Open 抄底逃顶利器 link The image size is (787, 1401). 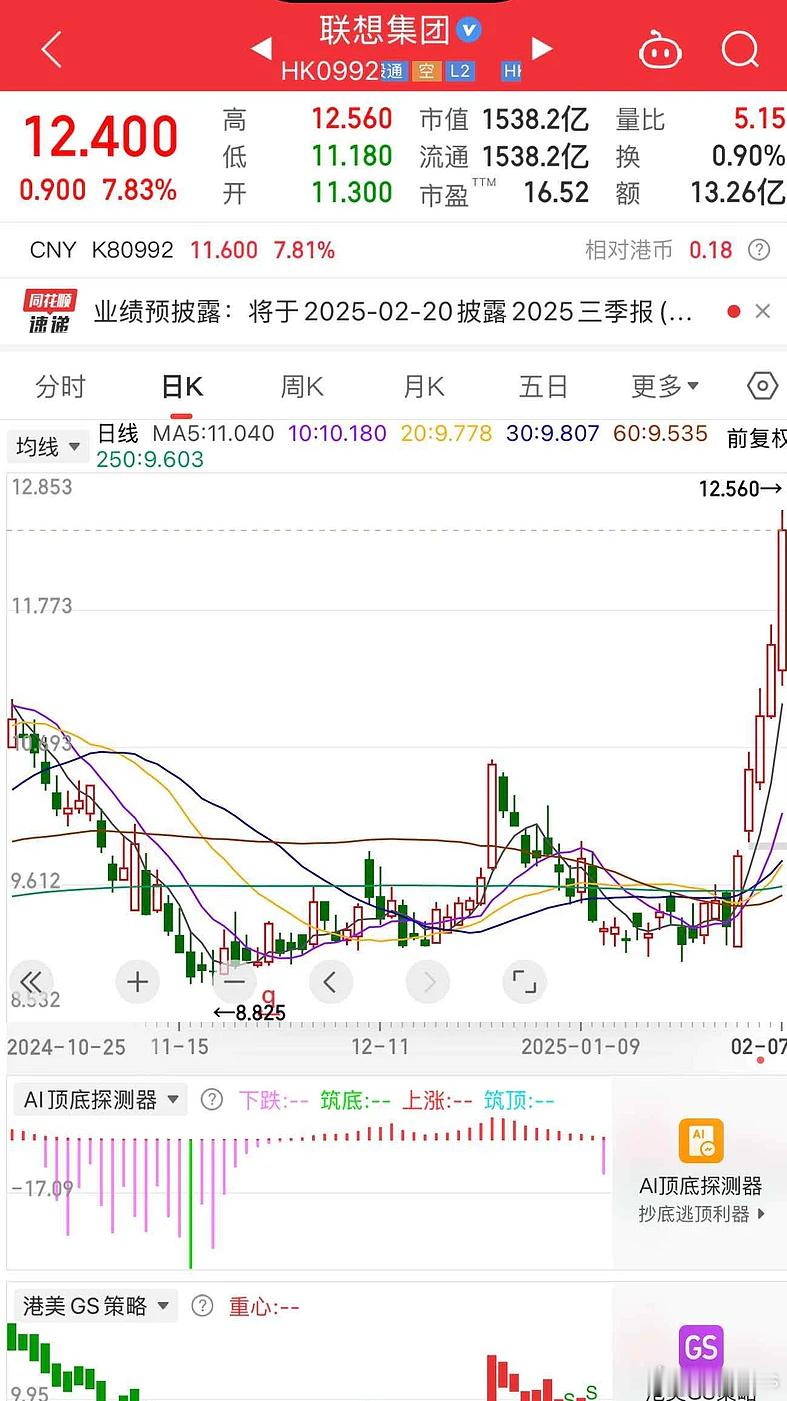[702, 1214]
